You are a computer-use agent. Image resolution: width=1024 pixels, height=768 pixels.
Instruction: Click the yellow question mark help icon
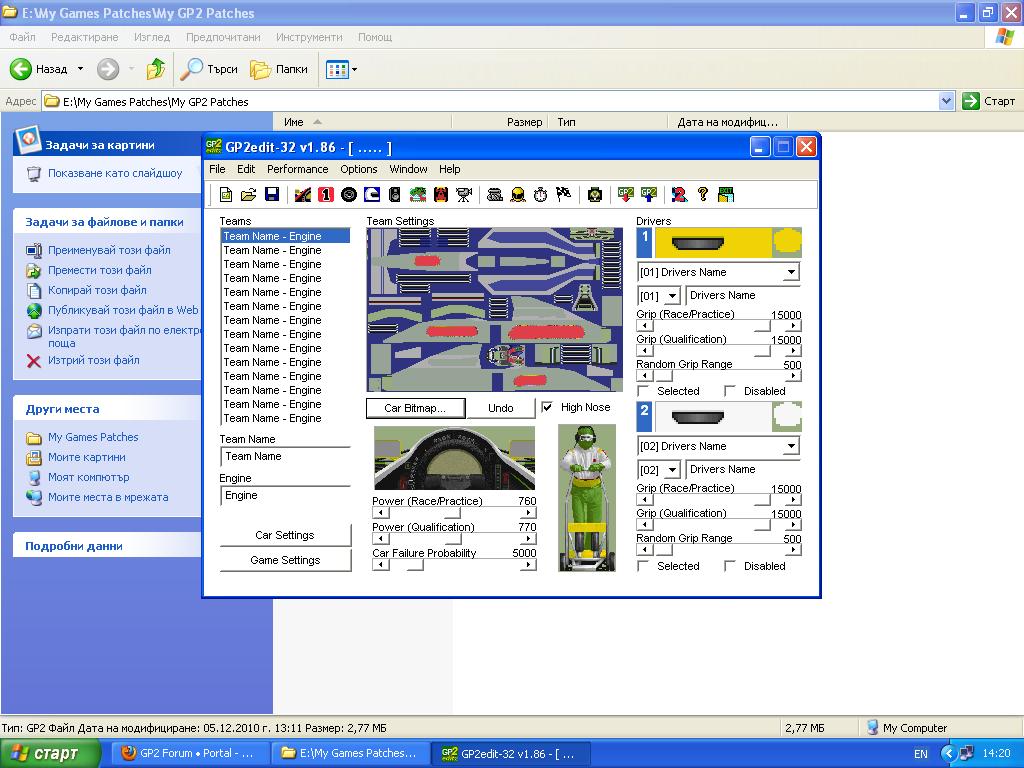pyautogui.click(x=702, y=195)
